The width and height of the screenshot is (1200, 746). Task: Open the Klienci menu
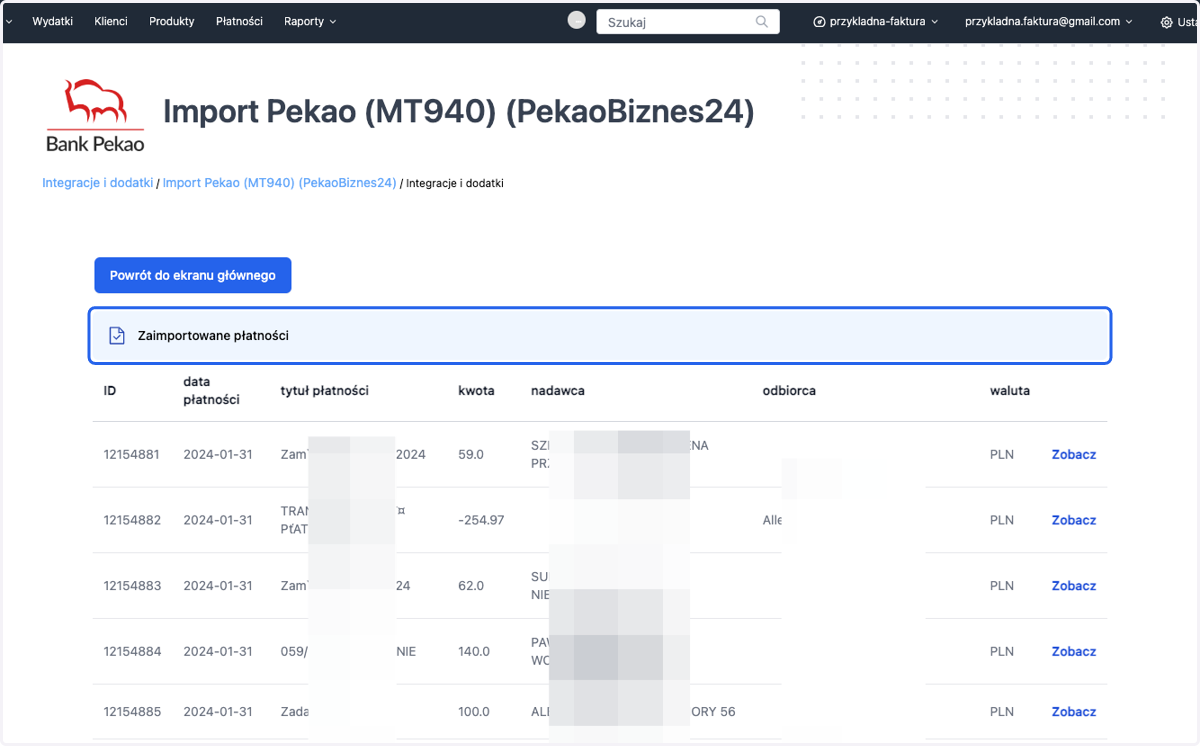pos(111,21)
